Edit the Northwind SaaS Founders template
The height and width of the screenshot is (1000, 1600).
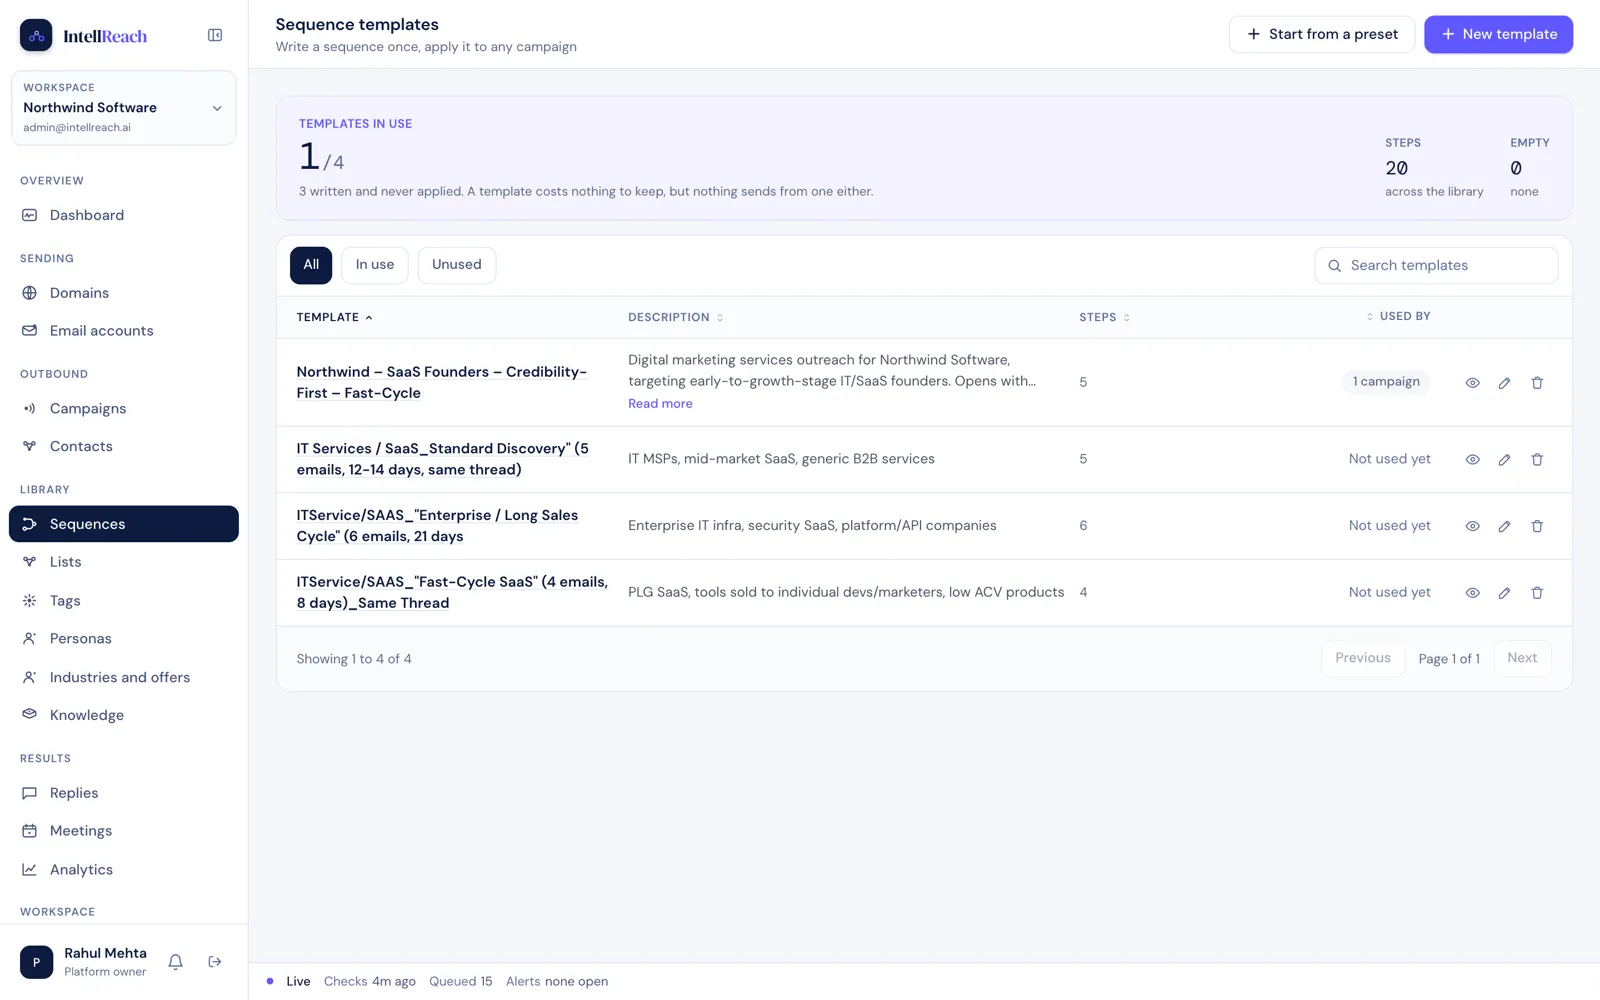[1504, 383]
